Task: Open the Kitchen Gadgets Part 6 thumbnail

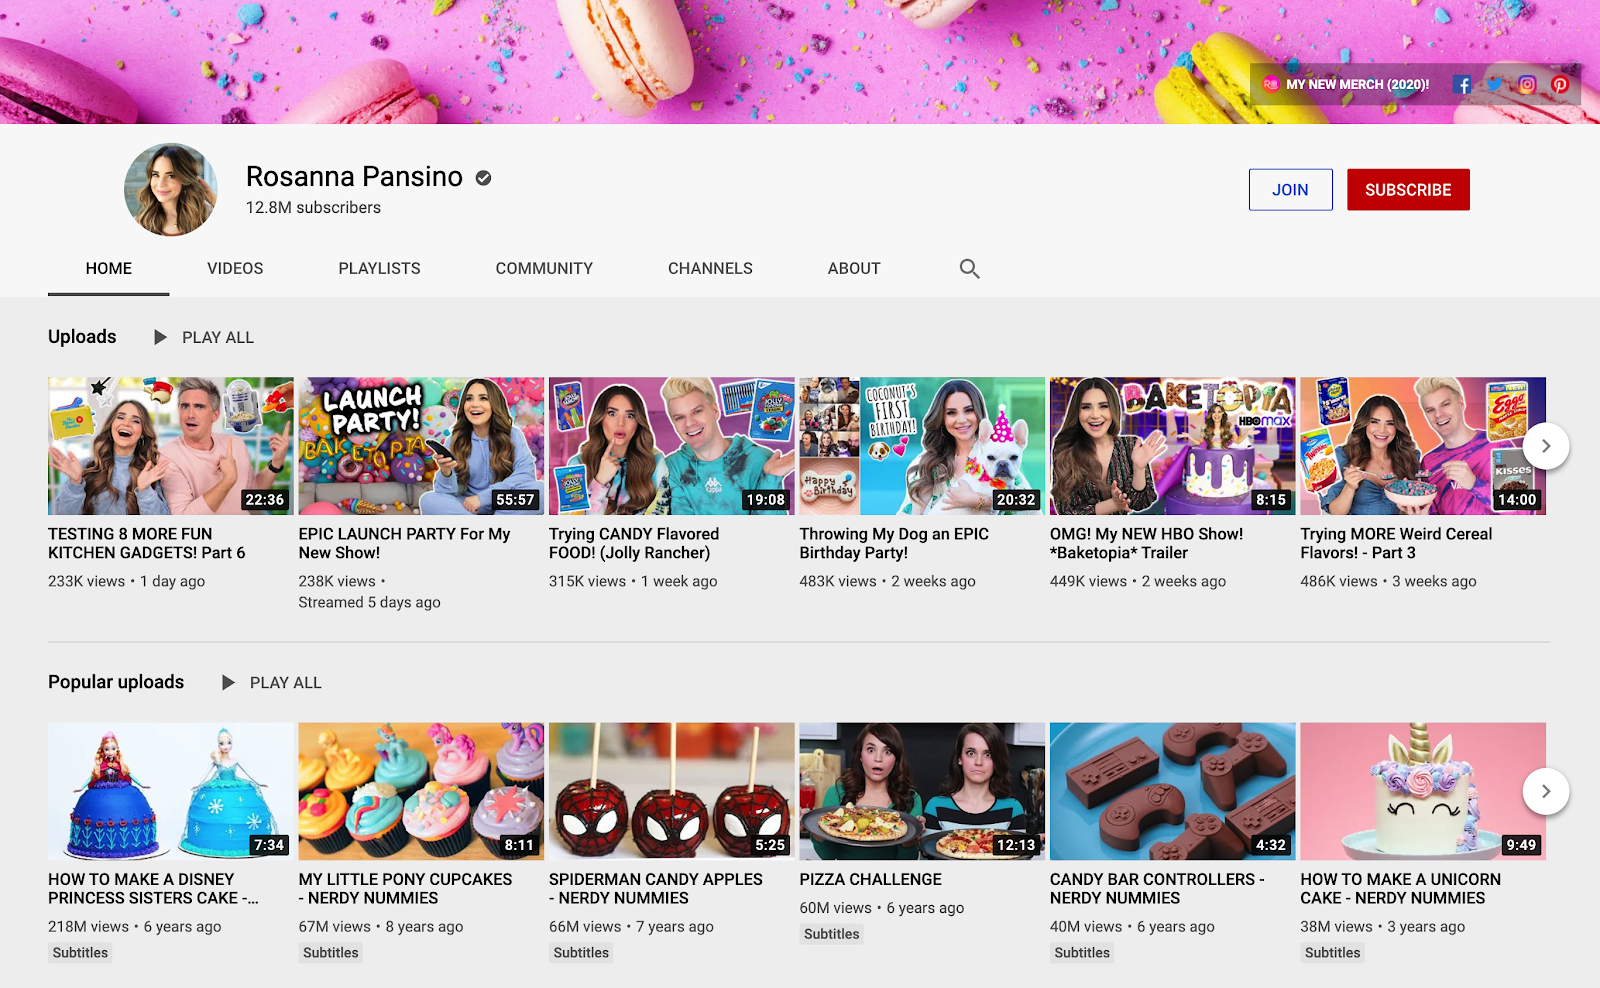Action: [171, 446]
